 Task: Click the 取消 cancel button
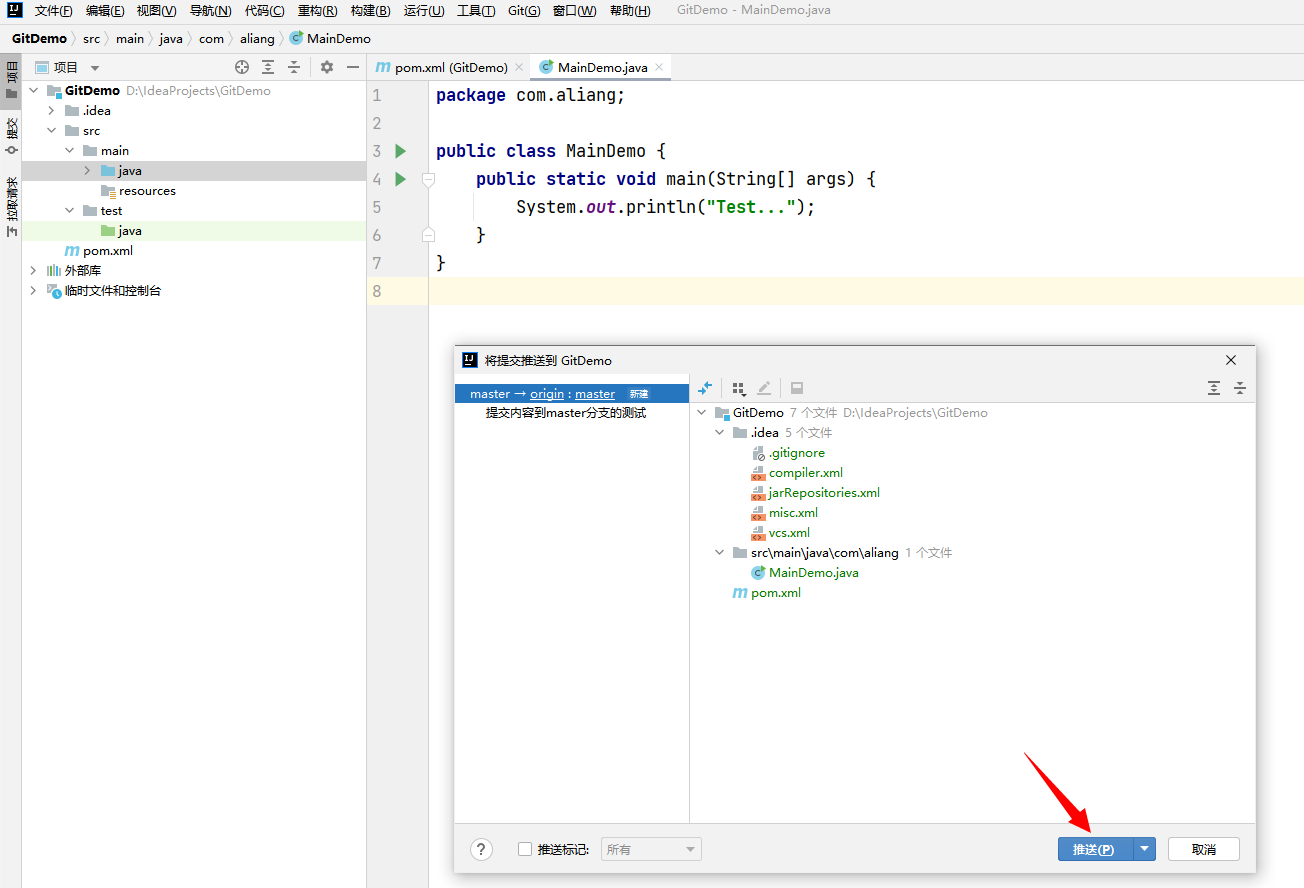[x=1204, y=849]
